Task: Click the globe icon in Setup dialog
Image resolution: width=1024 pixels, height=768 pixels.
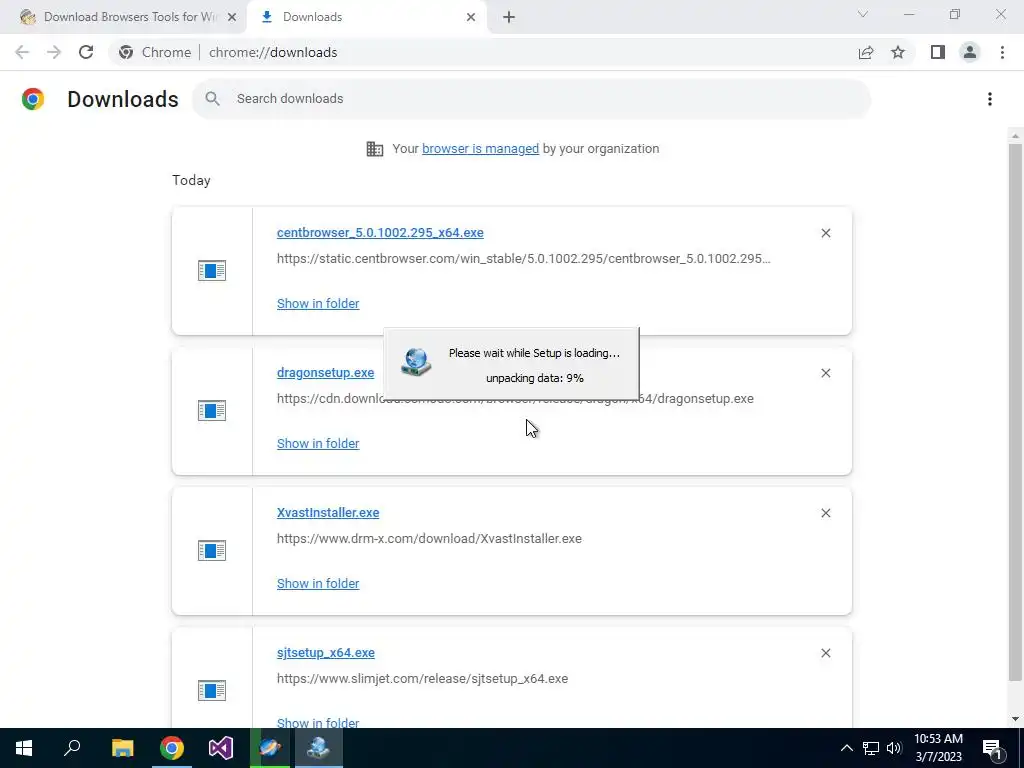Action: pyautogui.click(x=416, y=362)
